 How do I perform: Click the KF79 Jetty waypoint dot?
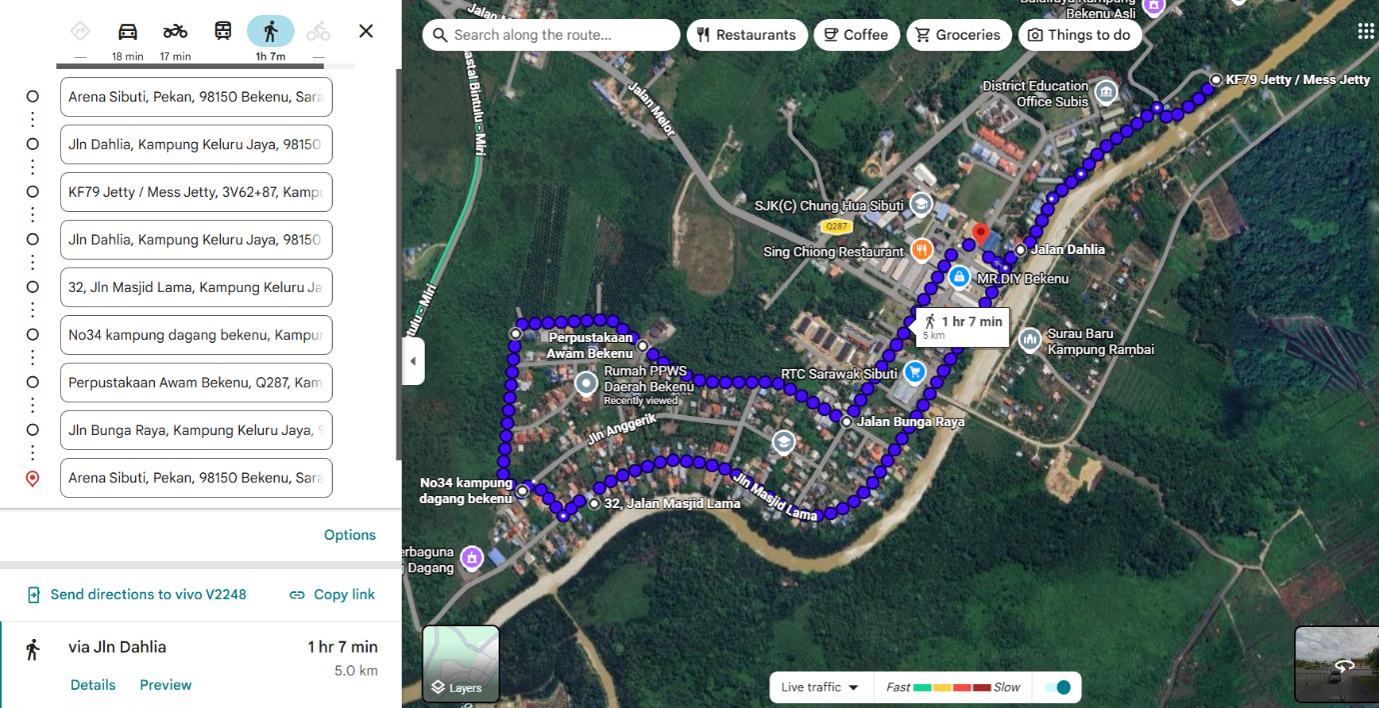tap(1215, 79)
